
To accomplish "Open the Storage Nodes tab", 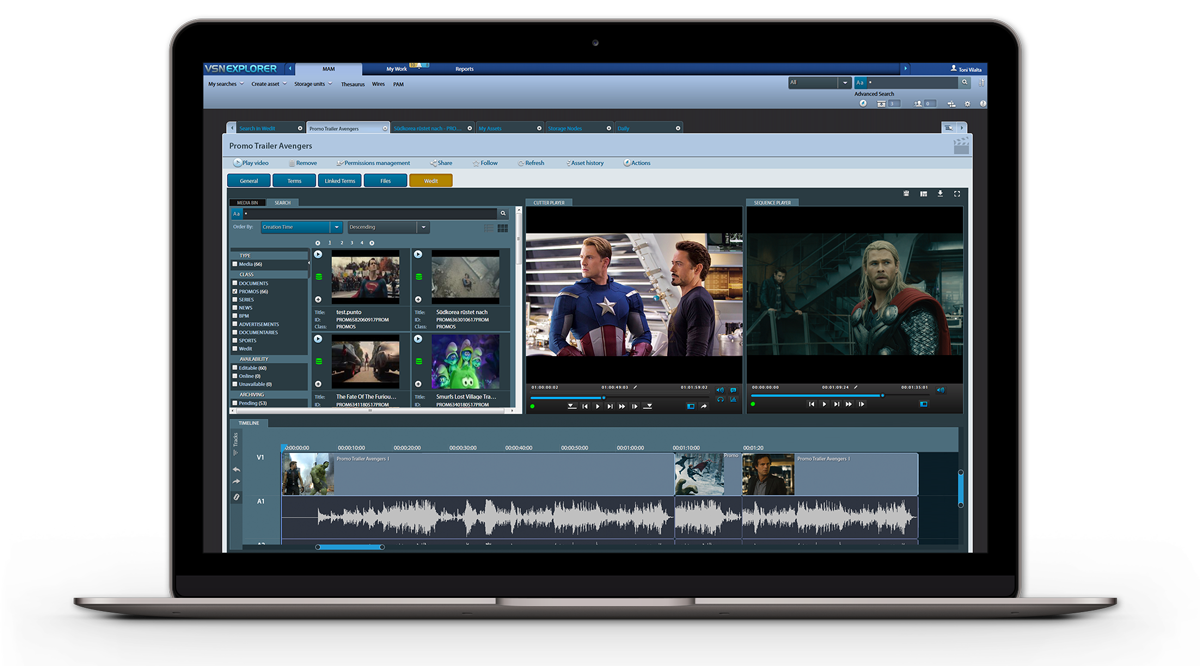I will (579, 128).
